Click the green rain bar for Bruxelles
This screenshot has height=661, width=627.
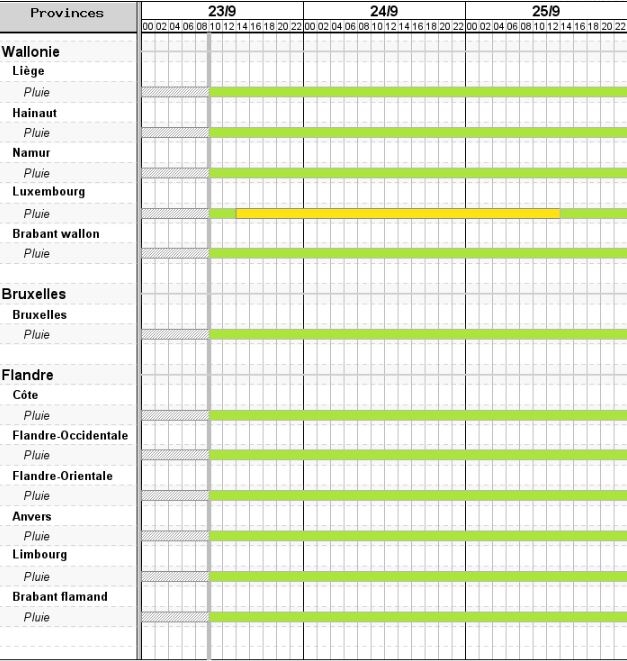(x=417, y=334)
